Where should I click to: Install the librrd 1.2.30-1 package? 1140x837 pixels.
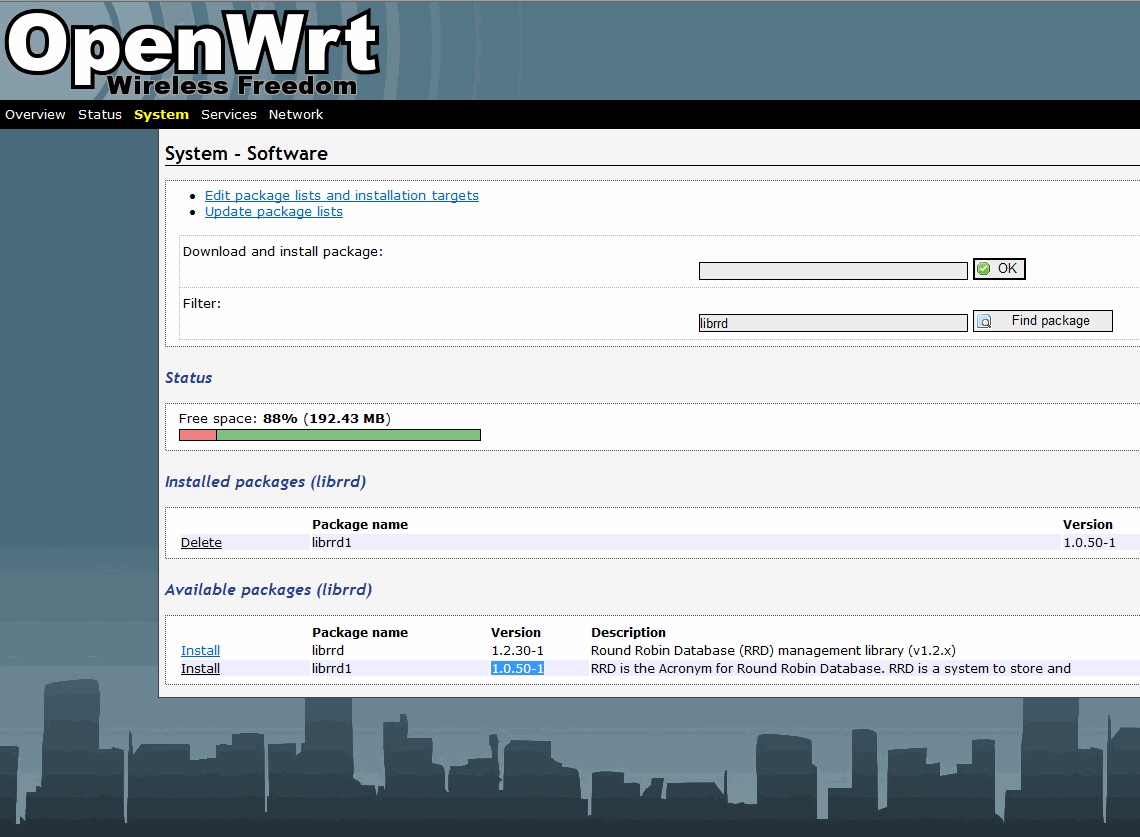pyautogui.click(x=200, y=651)
